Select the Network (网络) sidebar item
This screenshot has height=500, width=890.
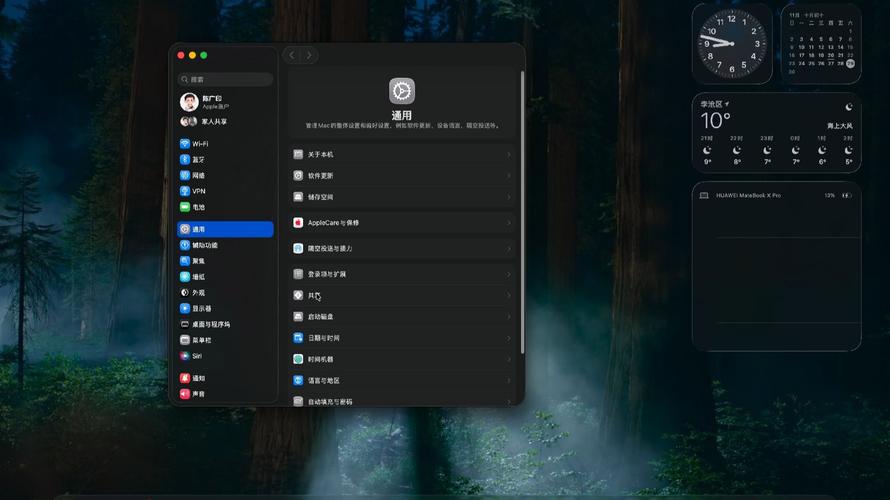(x=225, y=175)
